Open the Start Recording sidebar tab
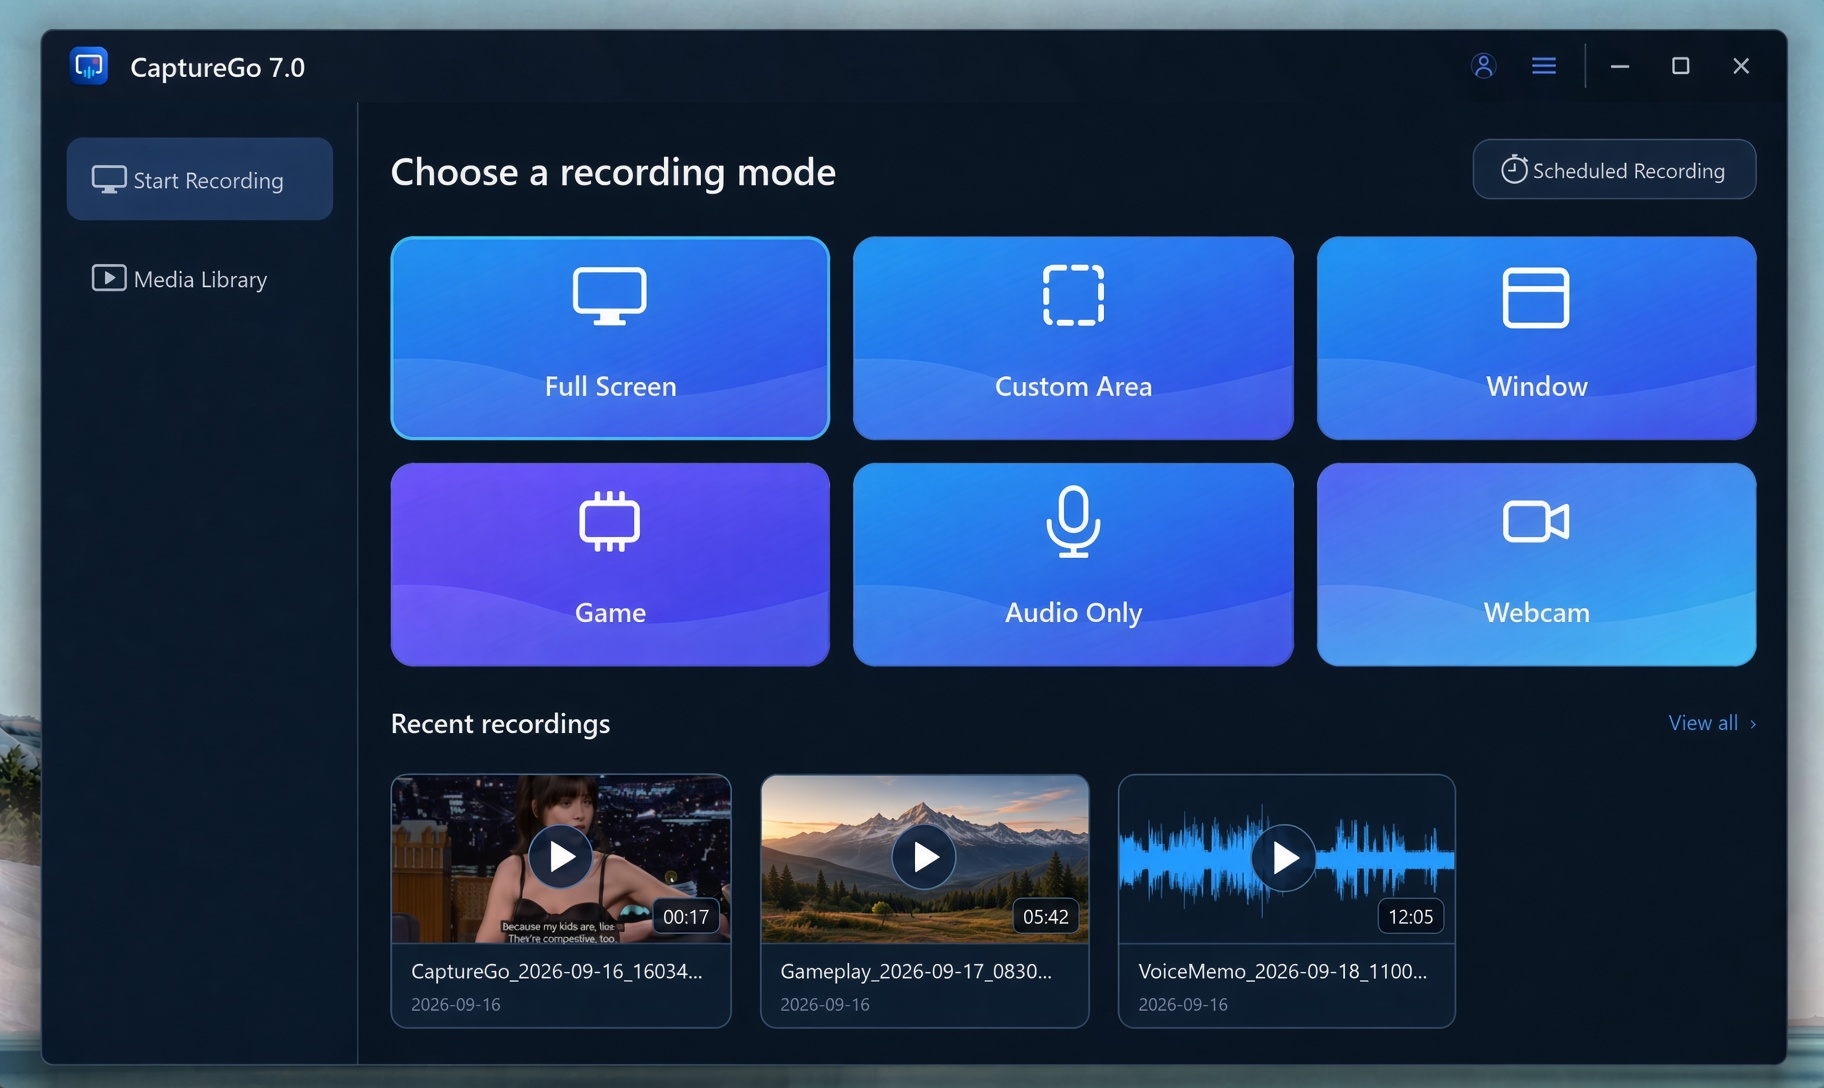 click(x=200, y=179)
